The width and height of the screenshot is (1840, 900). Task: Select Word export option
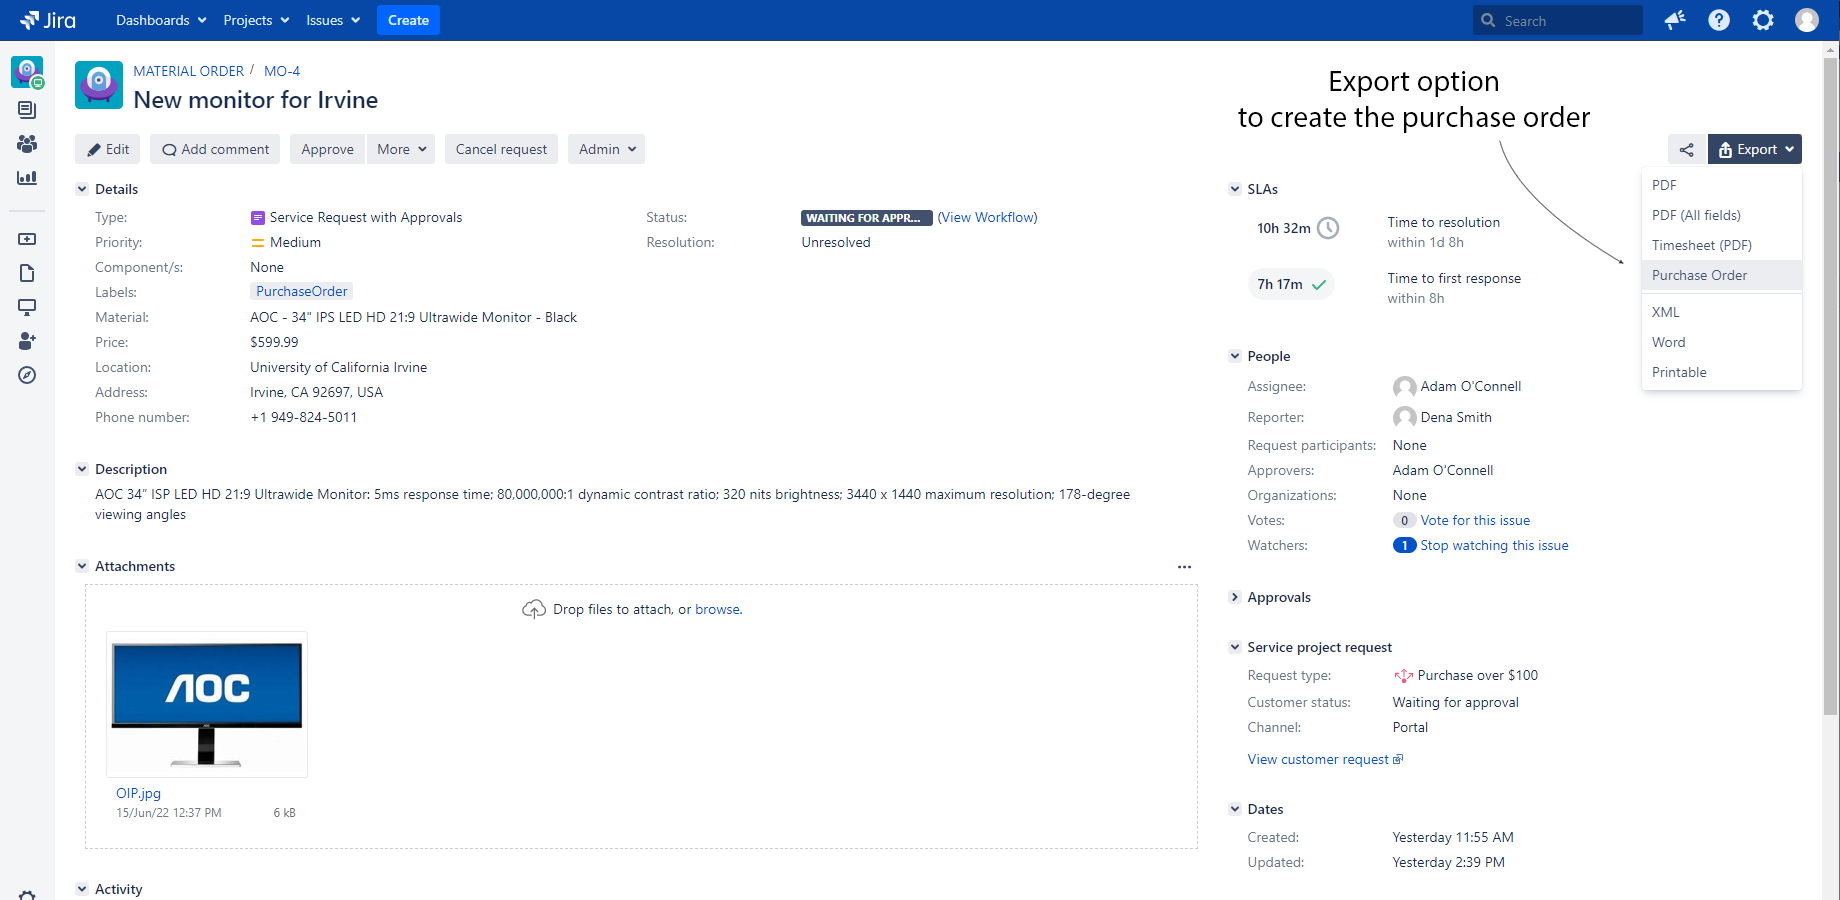tap(1722, 342)
